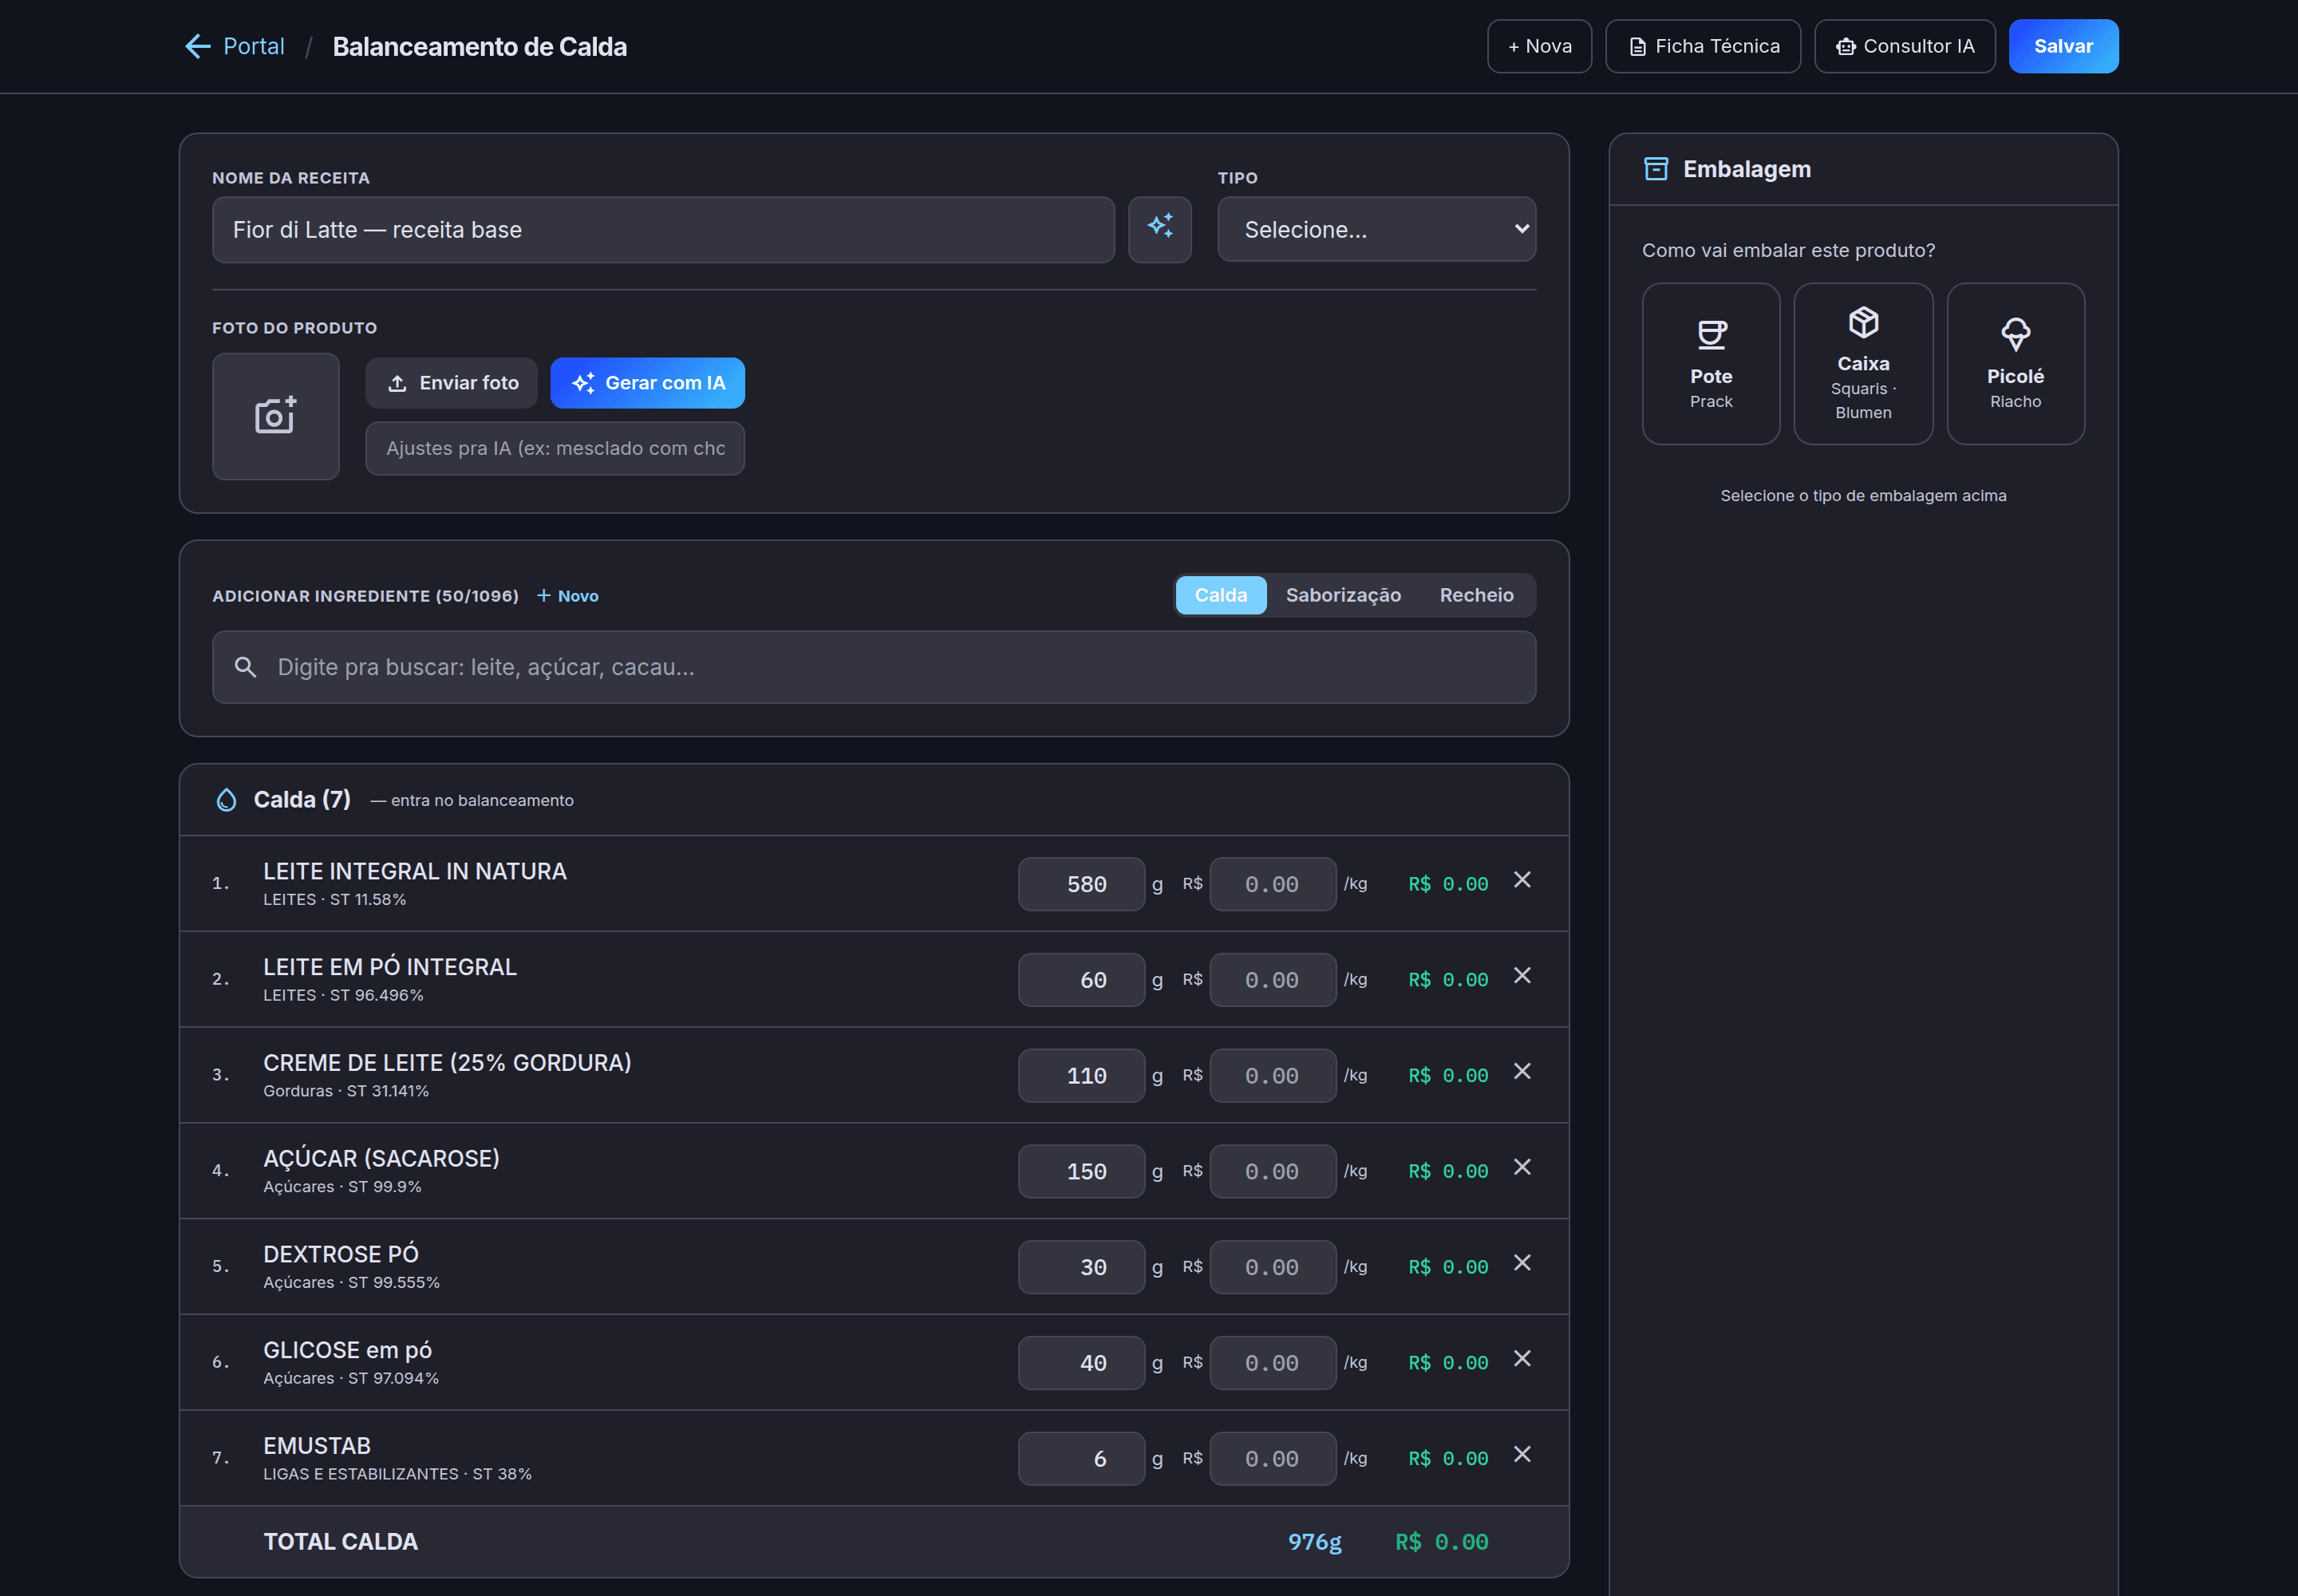Click the Balanceamento de Calda title
The width and height of the screenshot is (2298, 1596).
pos(479,47)
